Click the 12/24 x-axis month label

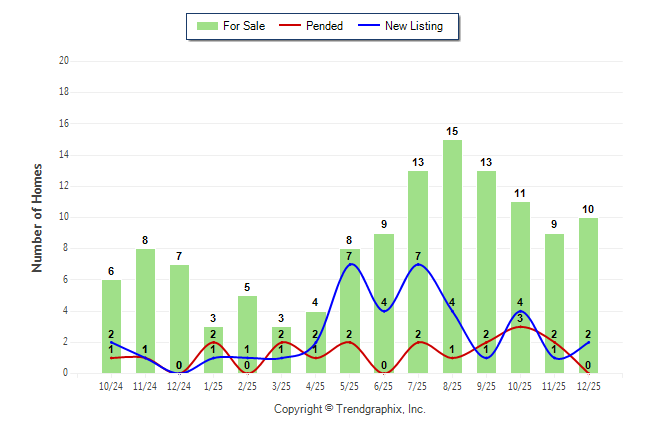(179, 386)
